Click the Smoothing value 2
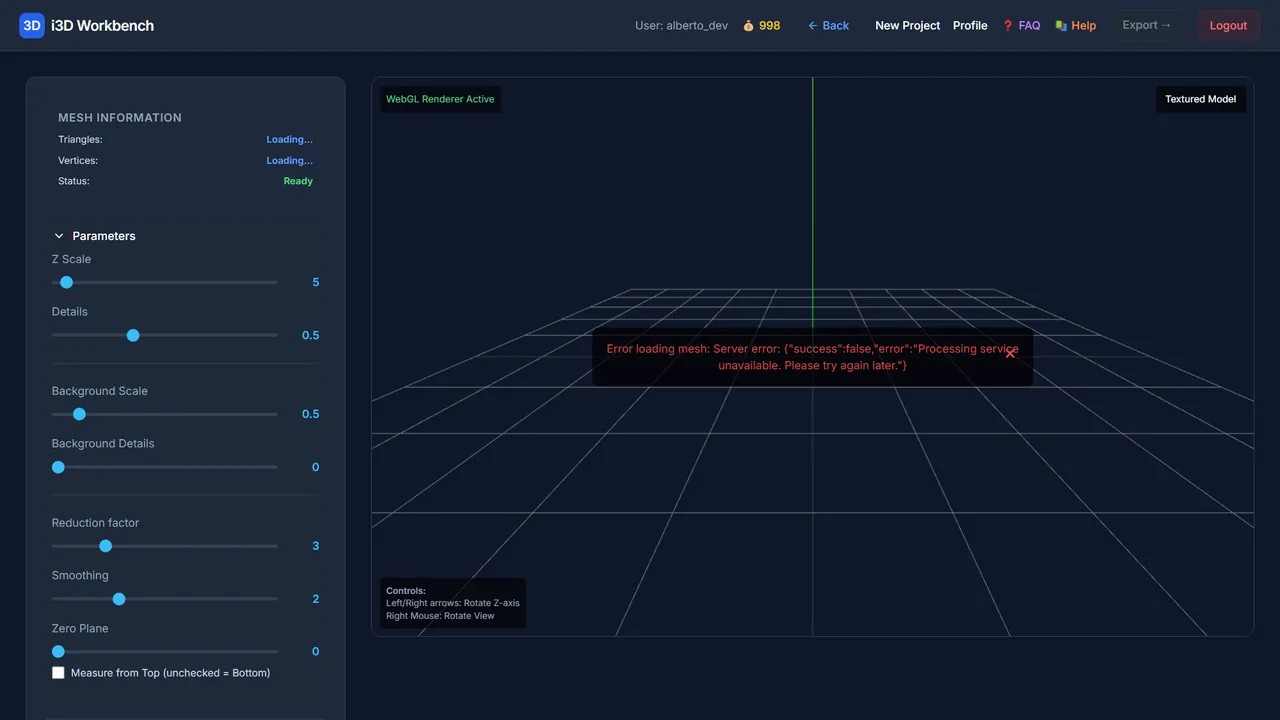 (316, 599)
